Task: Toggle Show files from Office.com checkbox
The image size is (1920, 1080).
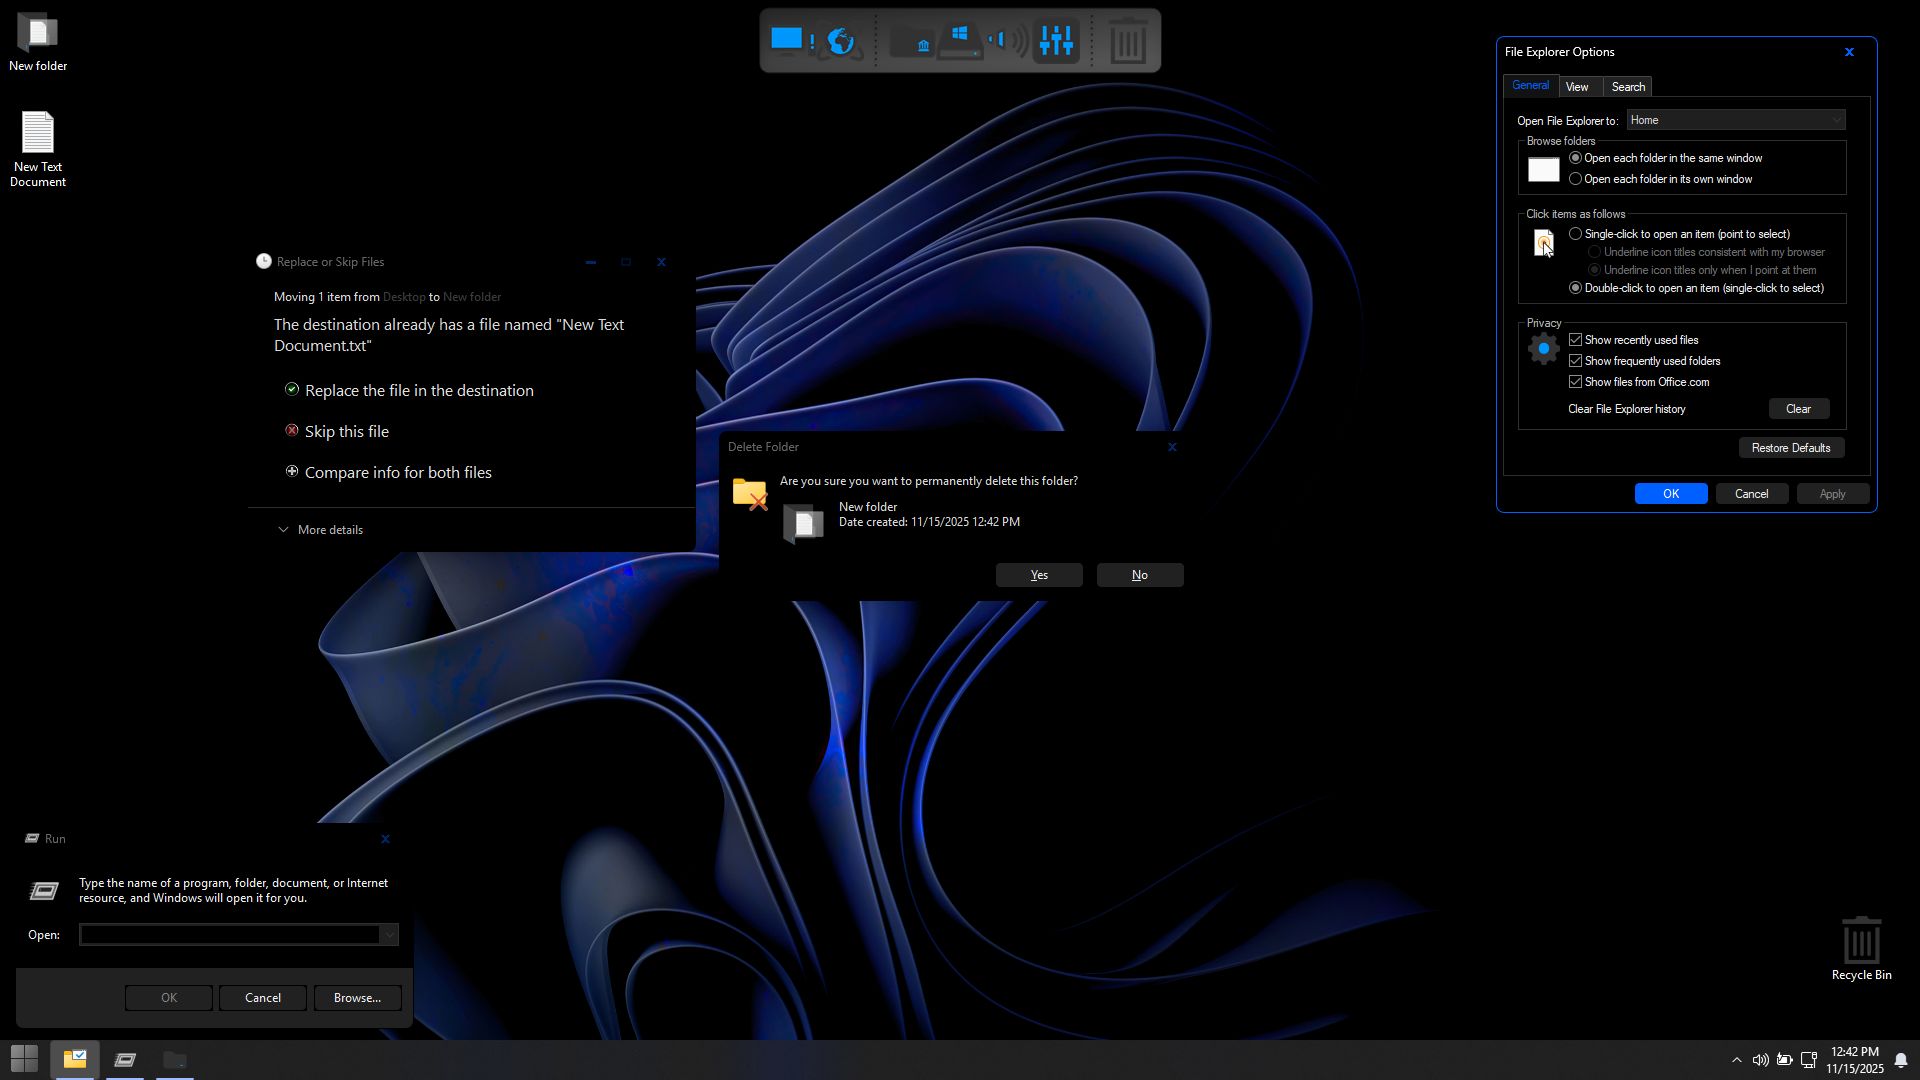Action: coord(1576,382)
